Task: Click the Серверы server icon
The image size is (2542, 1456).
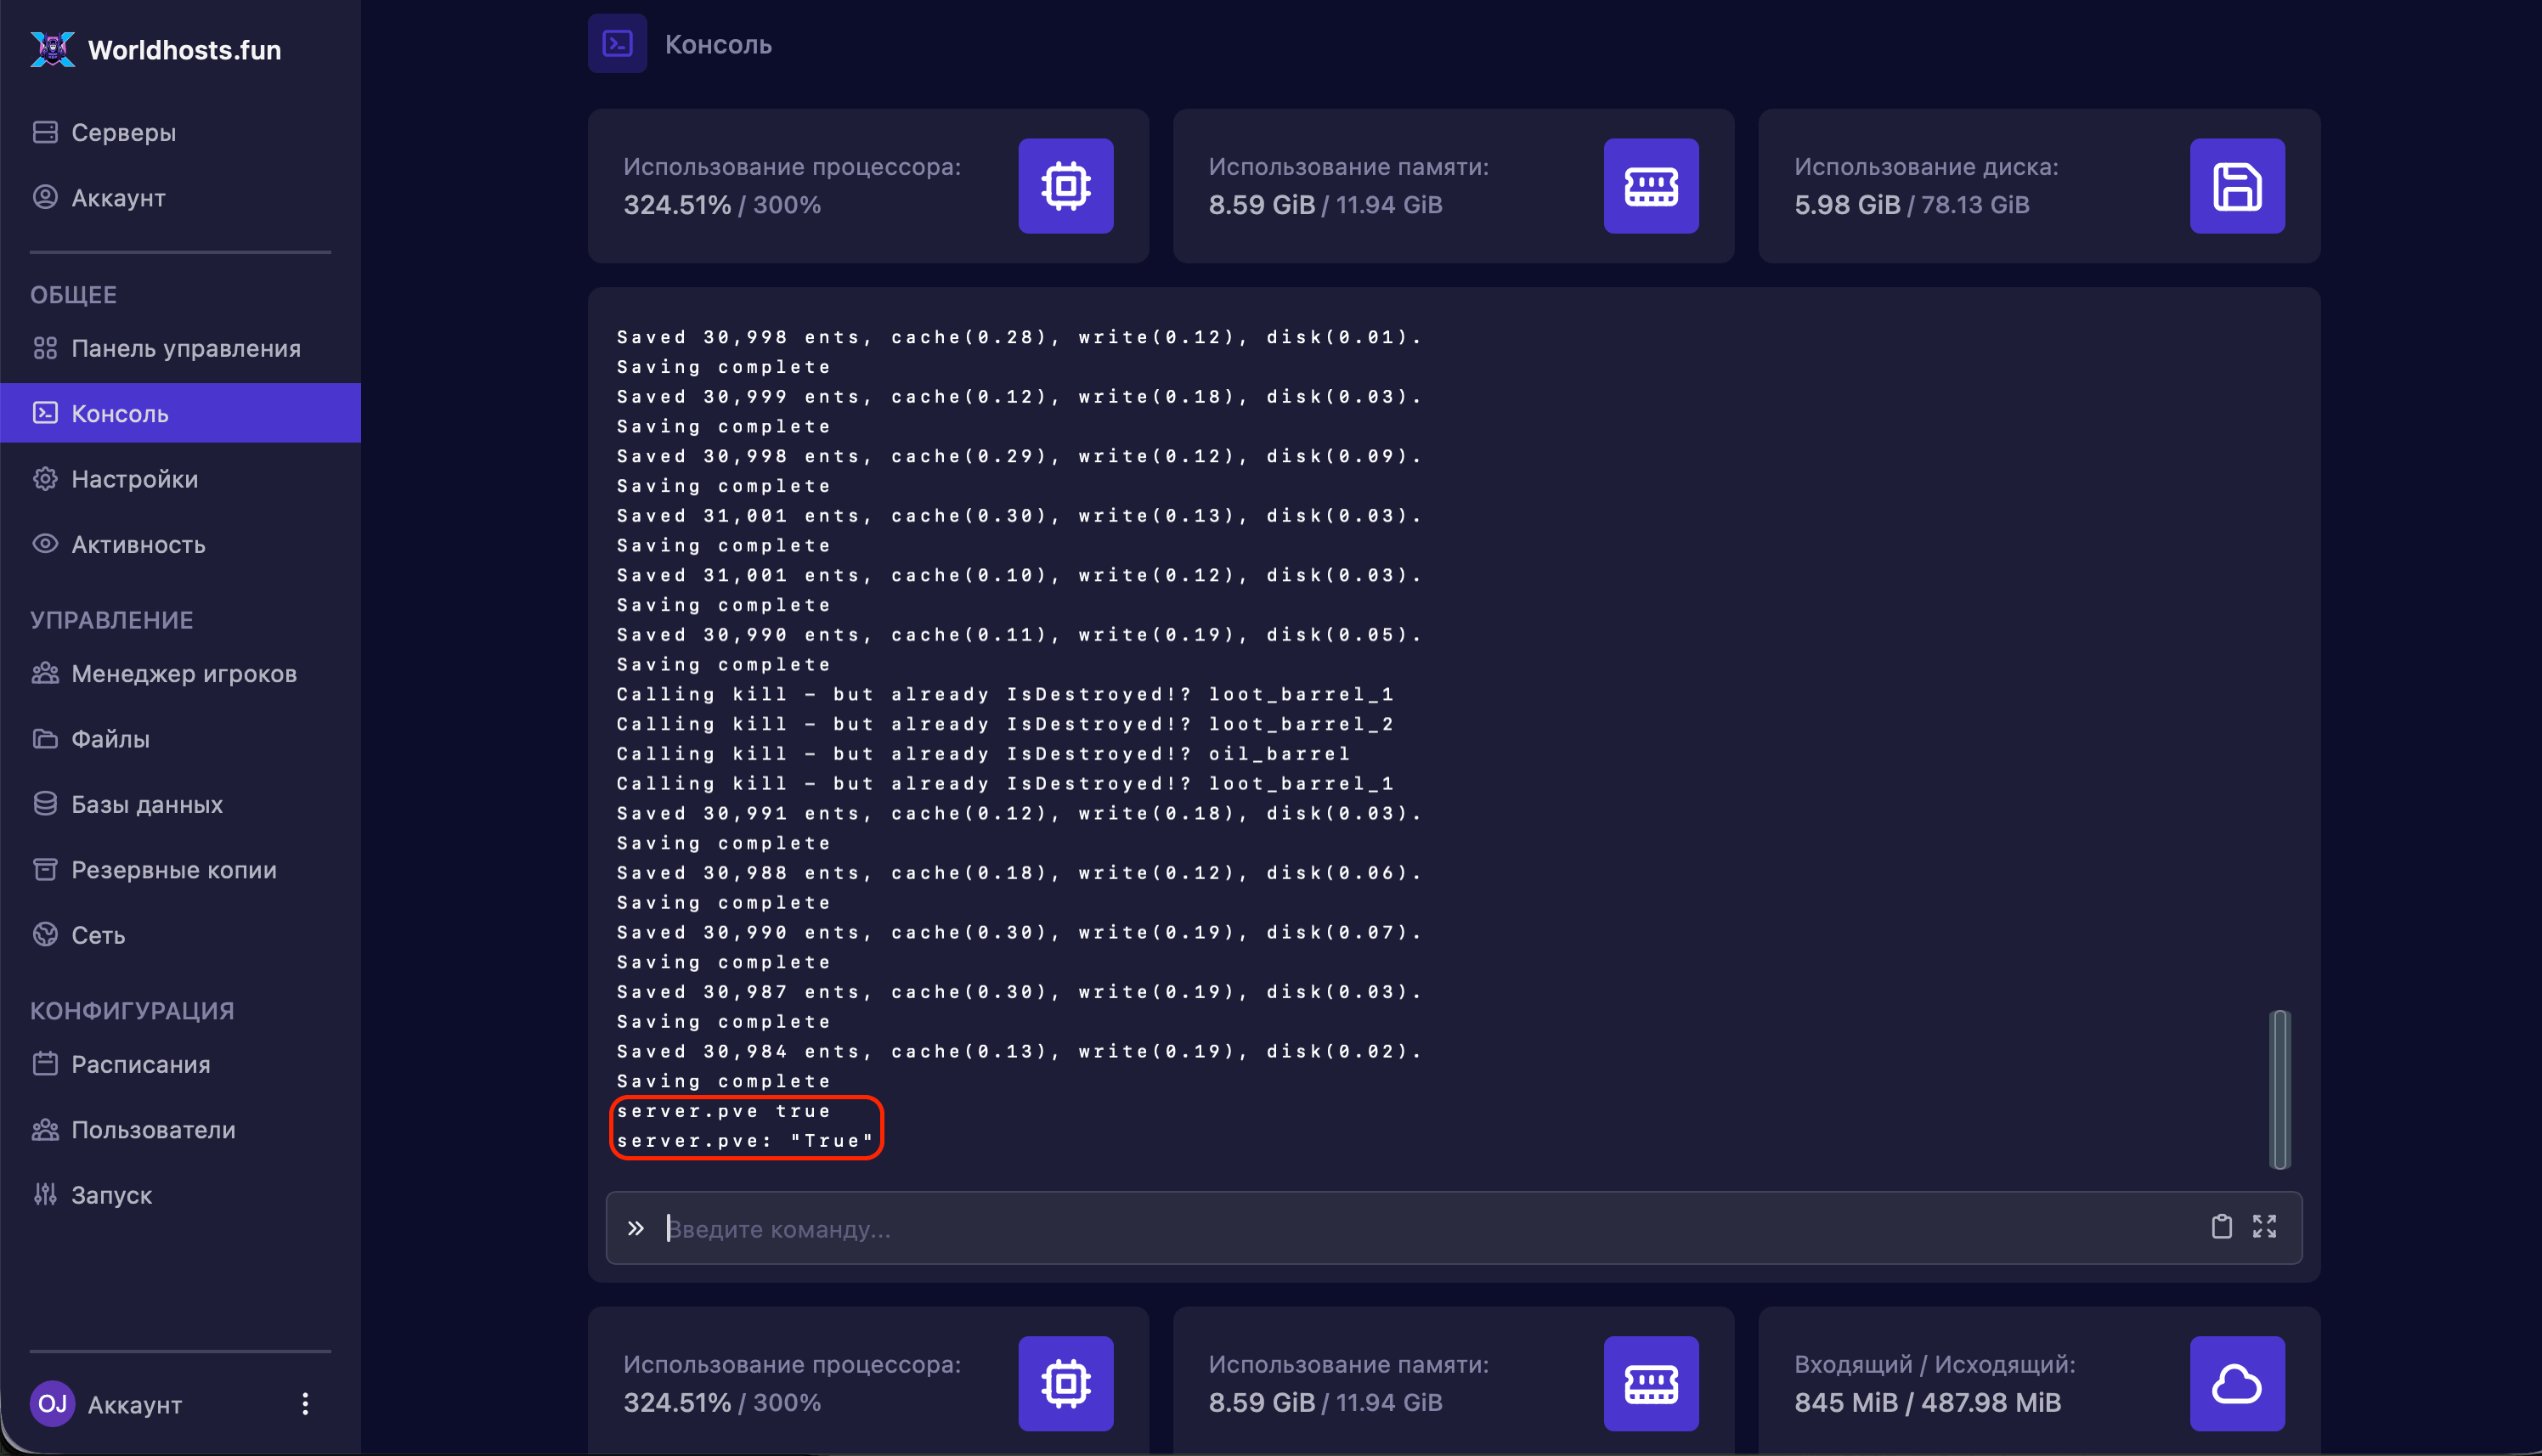Action: coord(45,132)
